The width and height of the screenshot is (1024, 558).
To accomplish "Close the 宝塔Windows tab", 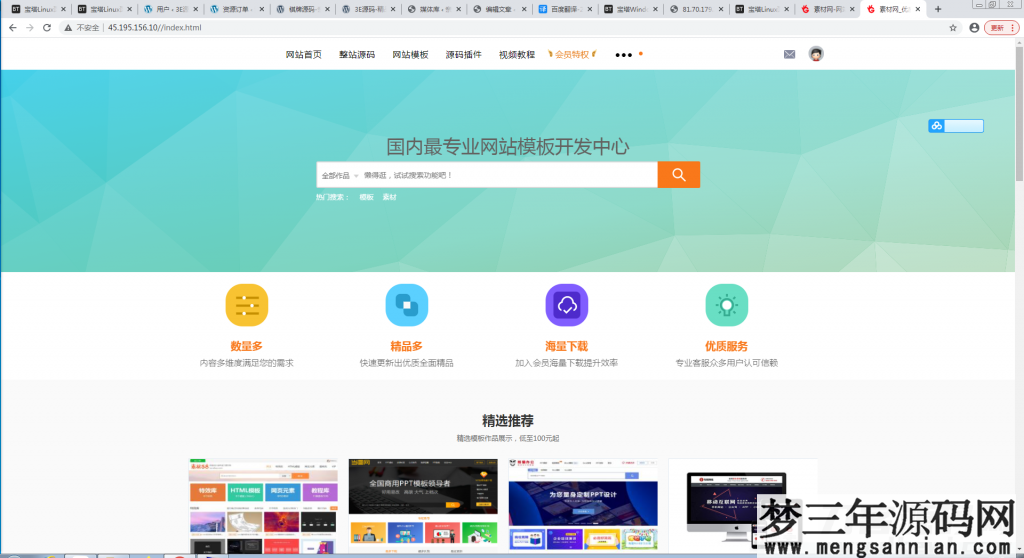I will click(x=655, y=9).
